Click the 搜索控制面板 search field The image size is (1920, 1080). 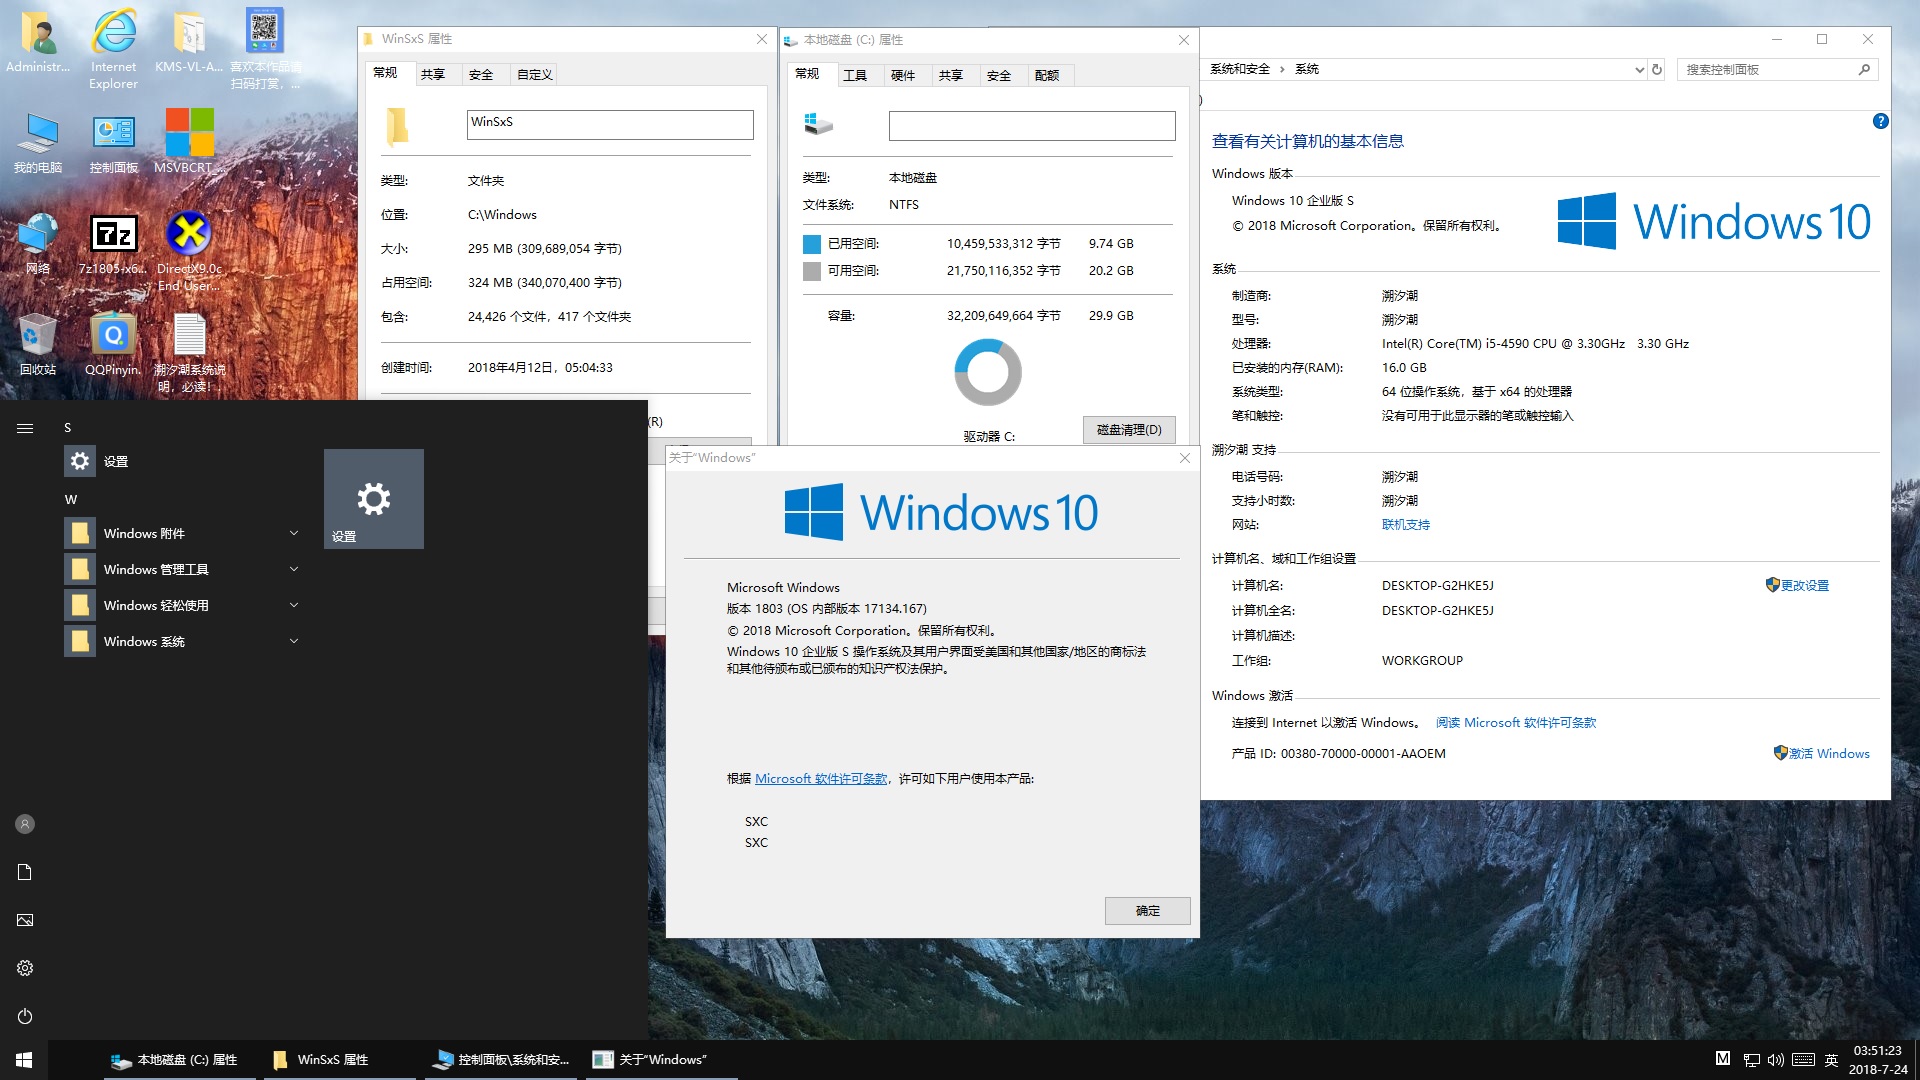click(1765, 69)
